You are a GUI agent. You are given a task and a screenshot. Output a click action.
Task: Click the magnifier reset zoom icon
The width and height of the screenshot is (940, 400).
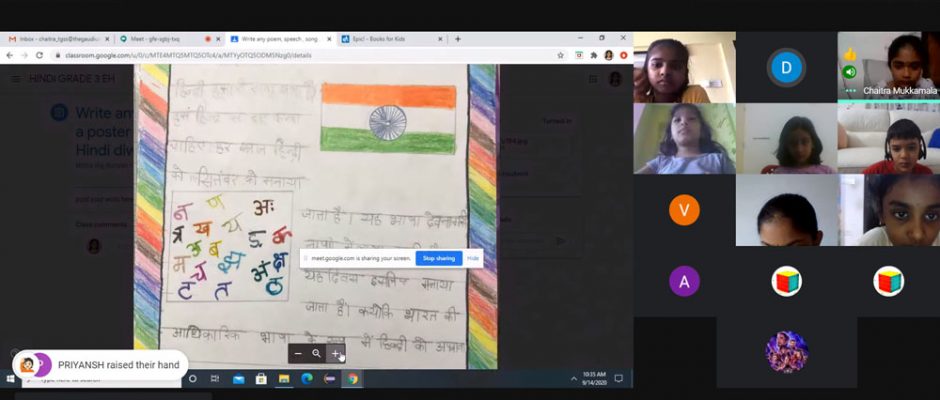point(316,354)
